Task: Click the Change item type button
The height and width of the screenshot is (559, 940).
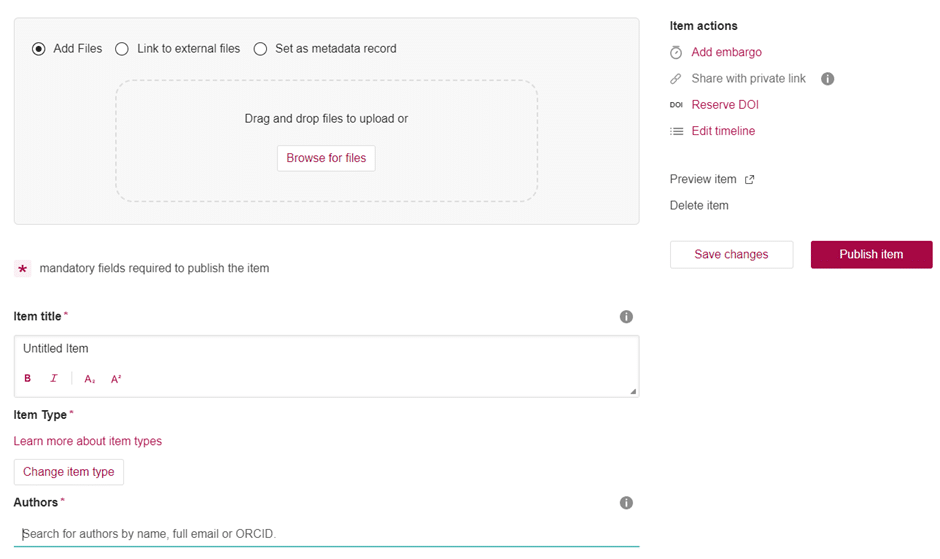Action: pos(69,472)
